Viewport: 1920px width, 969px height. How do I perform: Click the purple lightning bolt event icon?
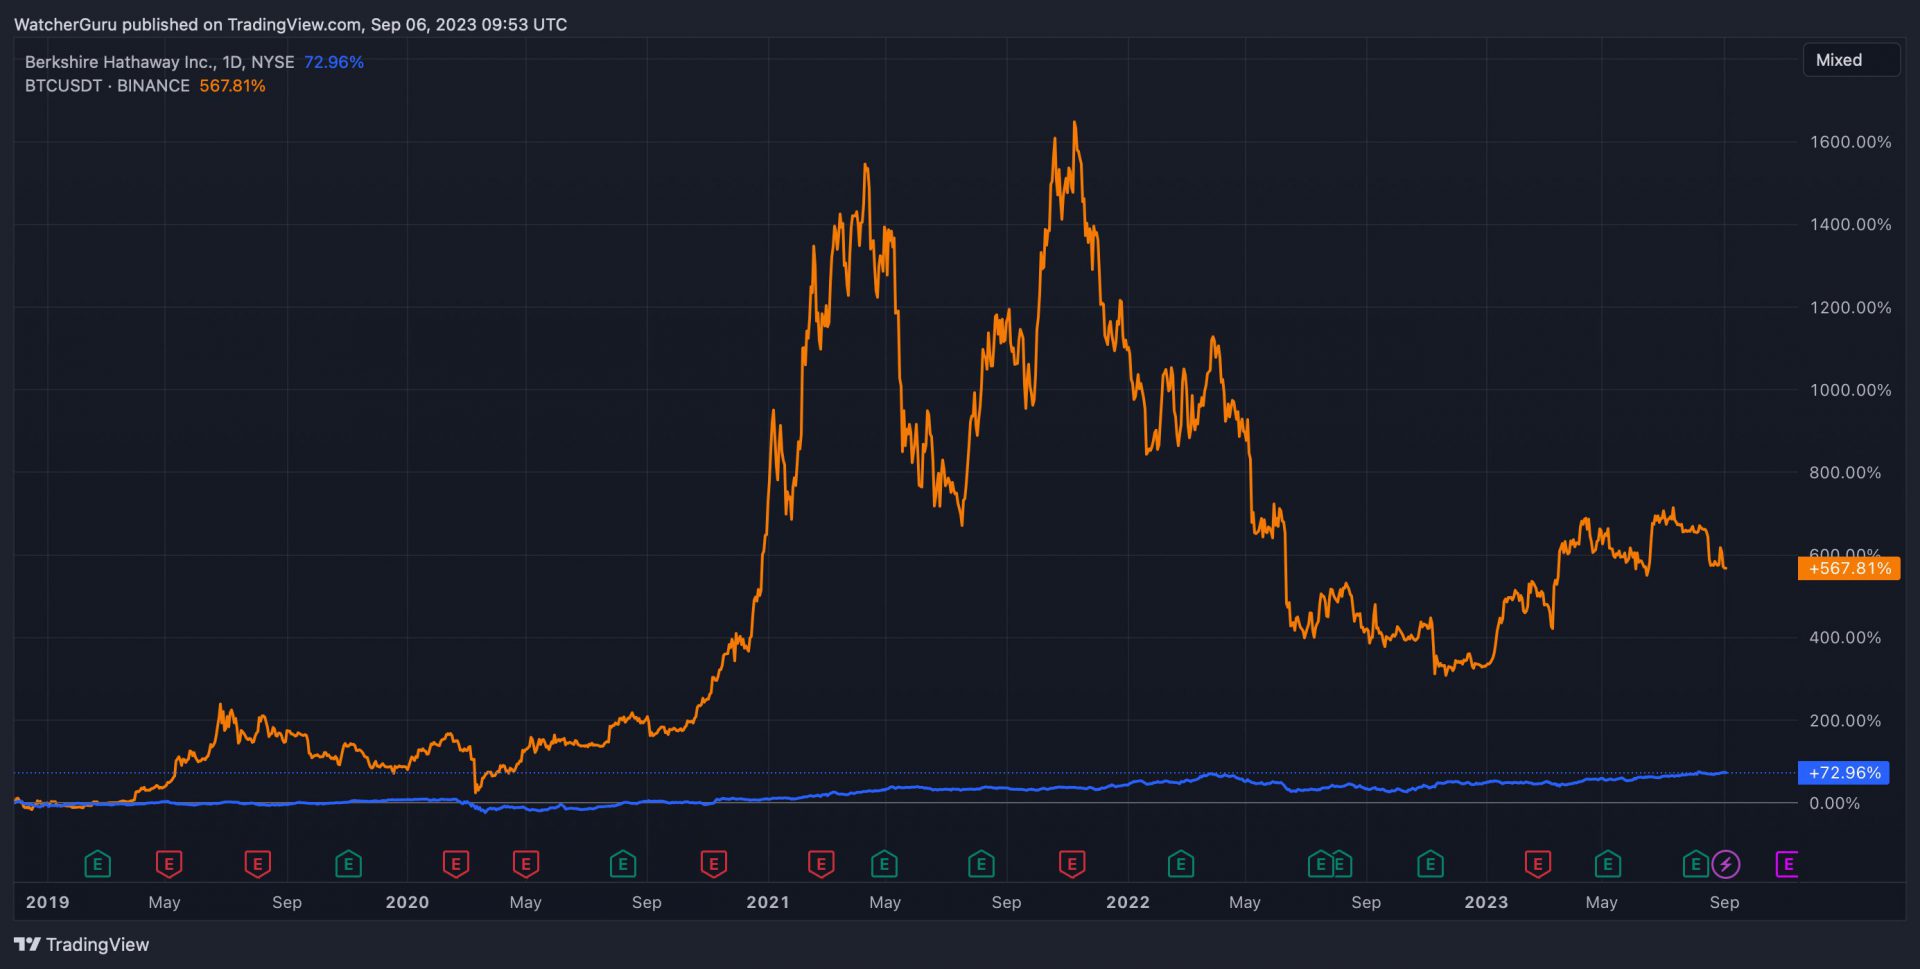click(1725, 864)
